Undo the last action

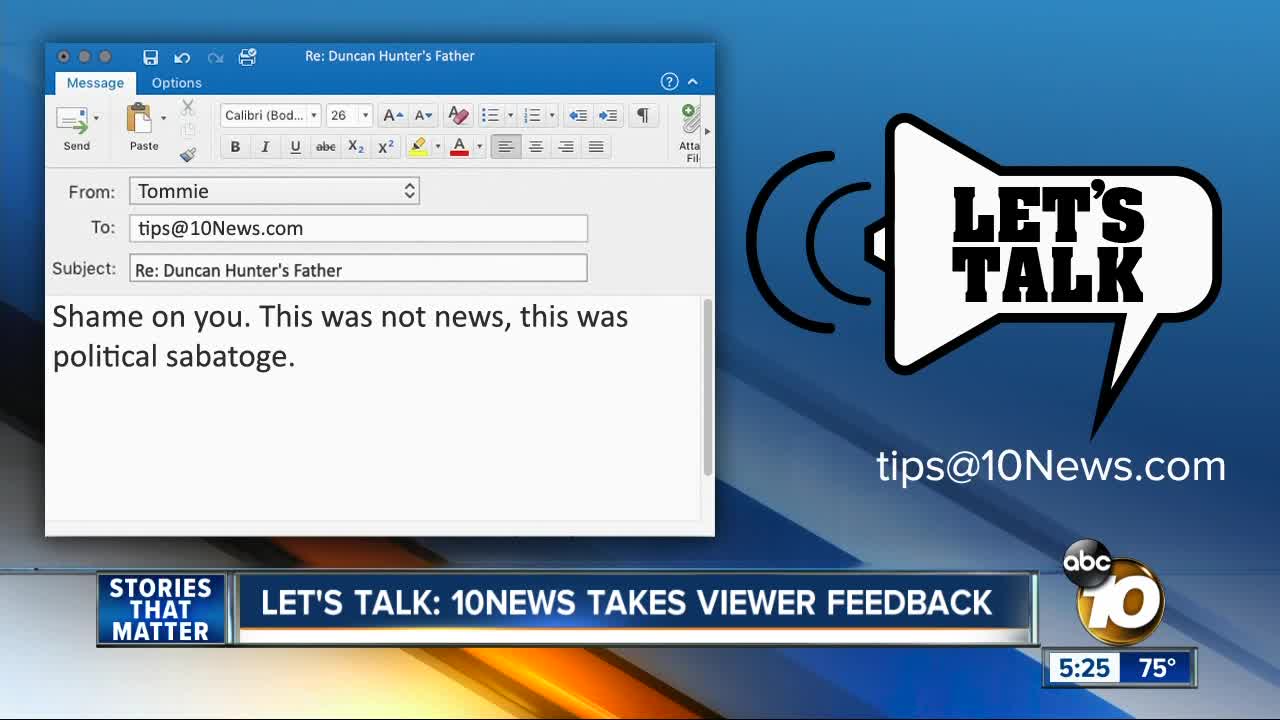coord(182,57)
